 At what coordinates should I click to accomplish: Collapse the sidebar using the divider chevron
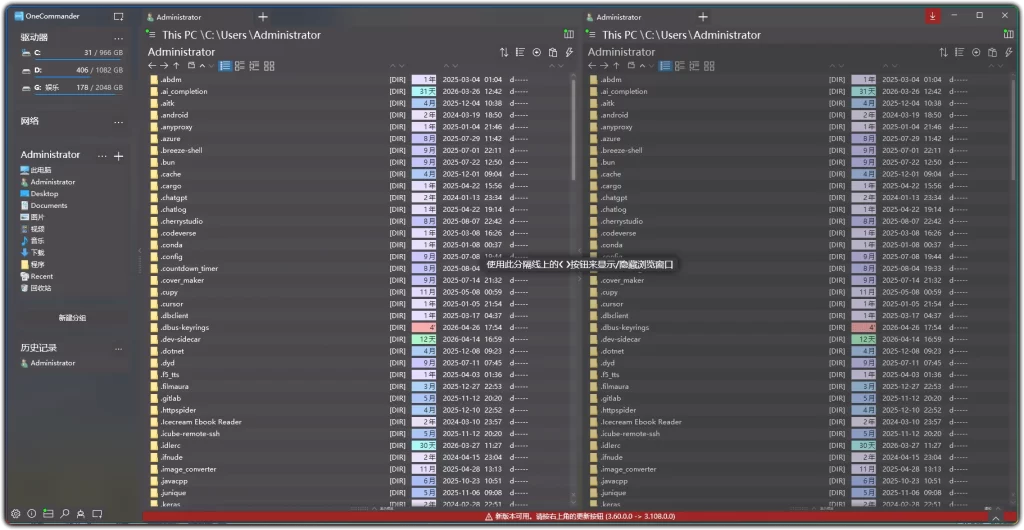click(139, 251)
